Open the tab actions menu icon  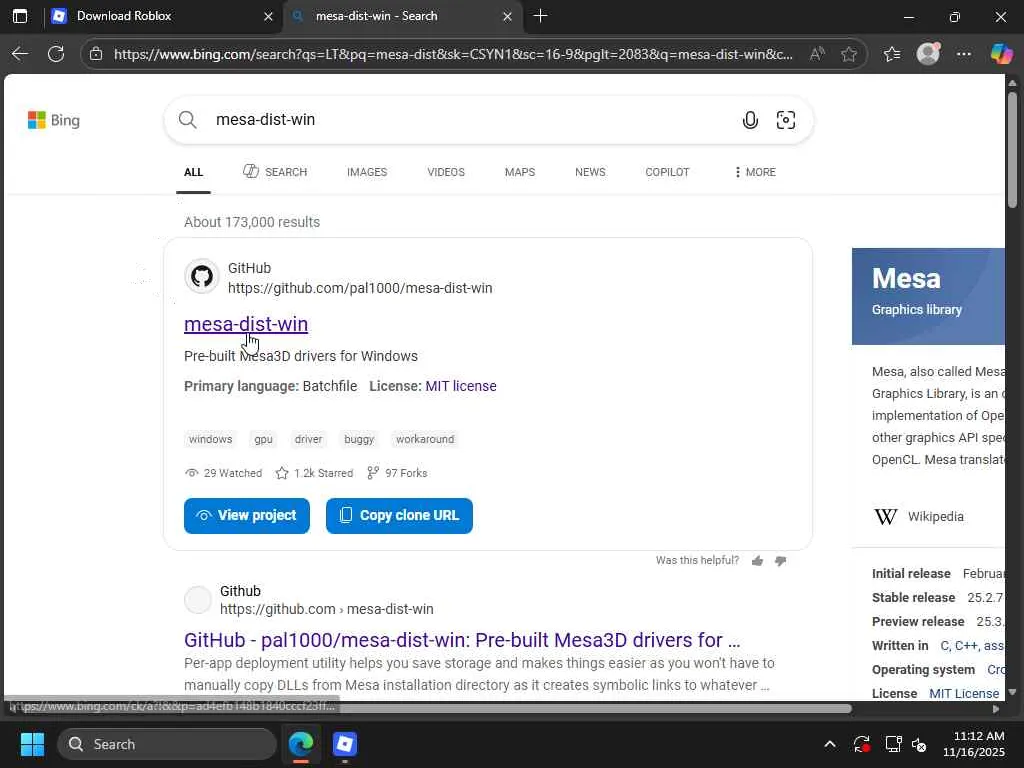coord(20,16)
